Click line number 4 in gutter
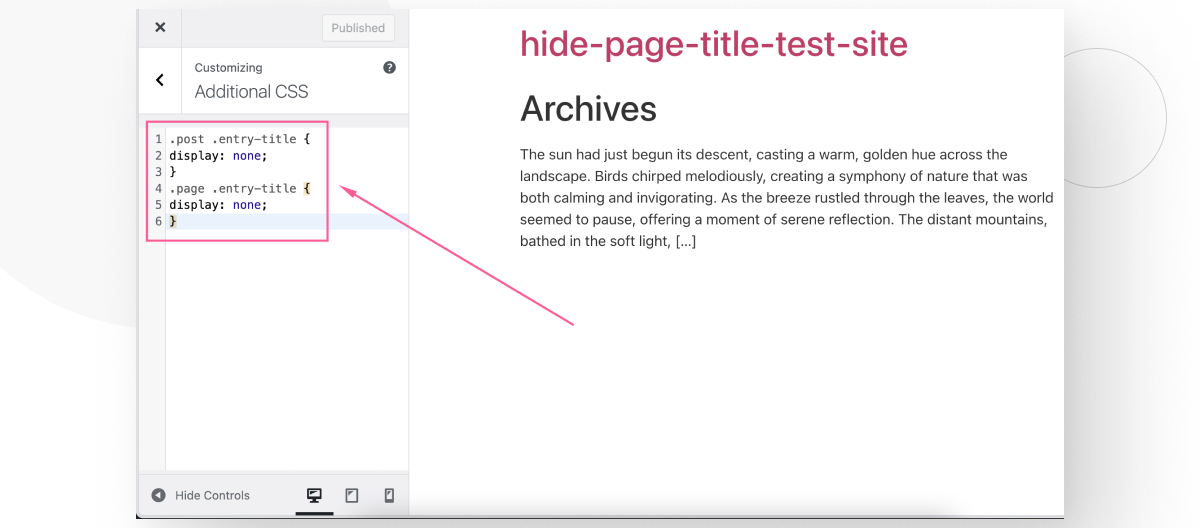 [x=158, y=188]
